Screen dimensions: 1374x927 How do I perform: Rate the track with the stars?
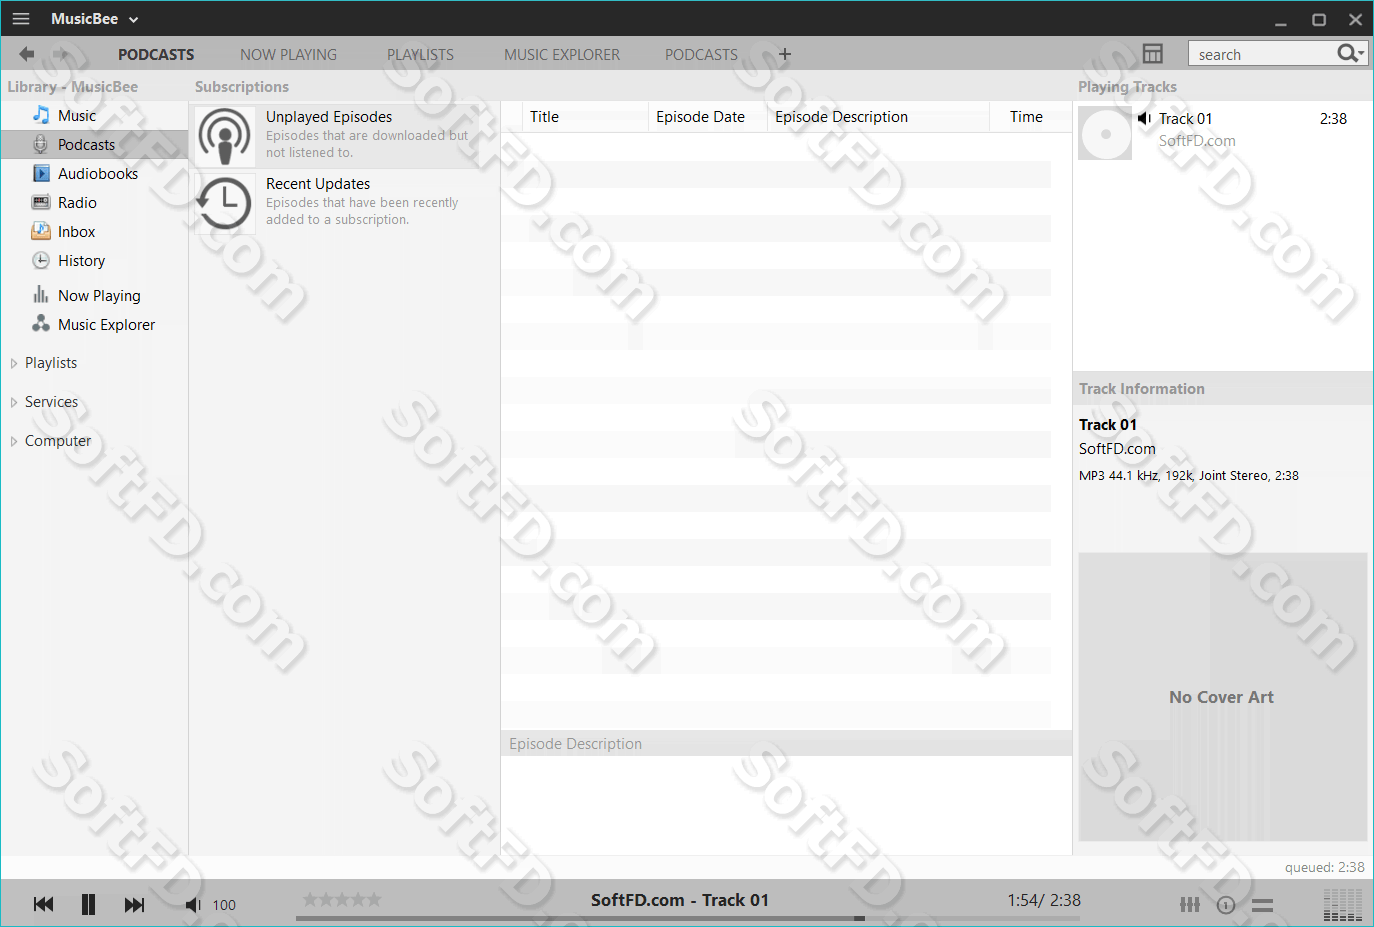click(x=342, y=900)
